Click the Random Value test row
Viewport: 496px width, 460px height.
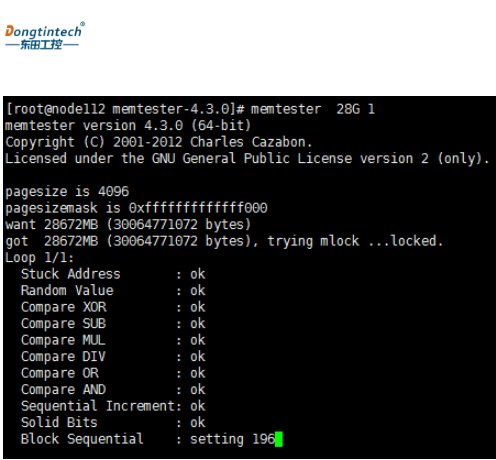113,291
